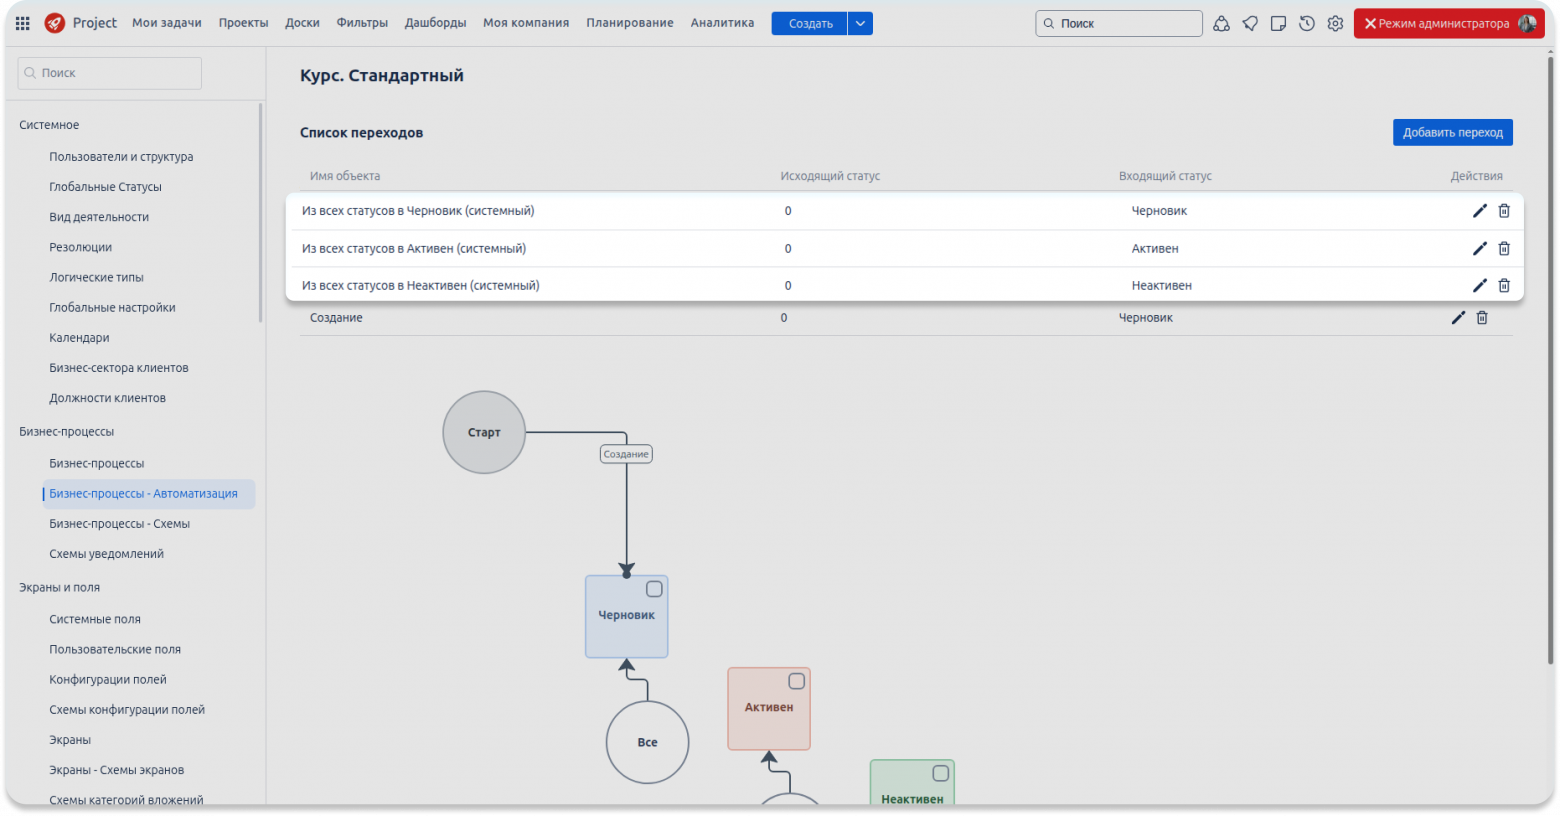Open the settings gear icon in header

pos(1335,23)
